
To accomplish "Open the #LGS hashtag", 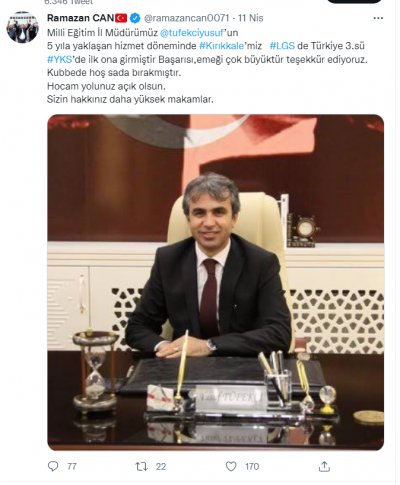I will pyautogui.click(x=282, y=46).
